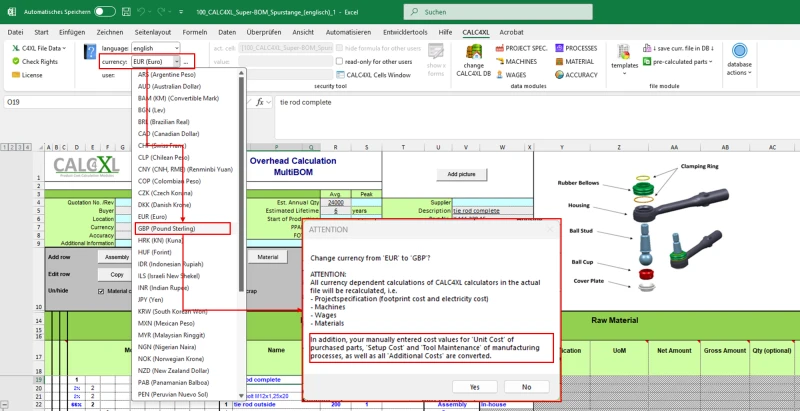
Task: Select ARS (Argentine Peso) currency
Action: 166,74
